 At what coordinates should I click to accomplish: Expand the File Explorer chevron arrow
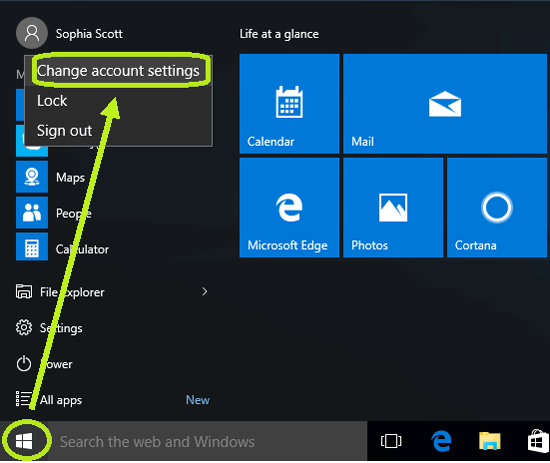204,291
